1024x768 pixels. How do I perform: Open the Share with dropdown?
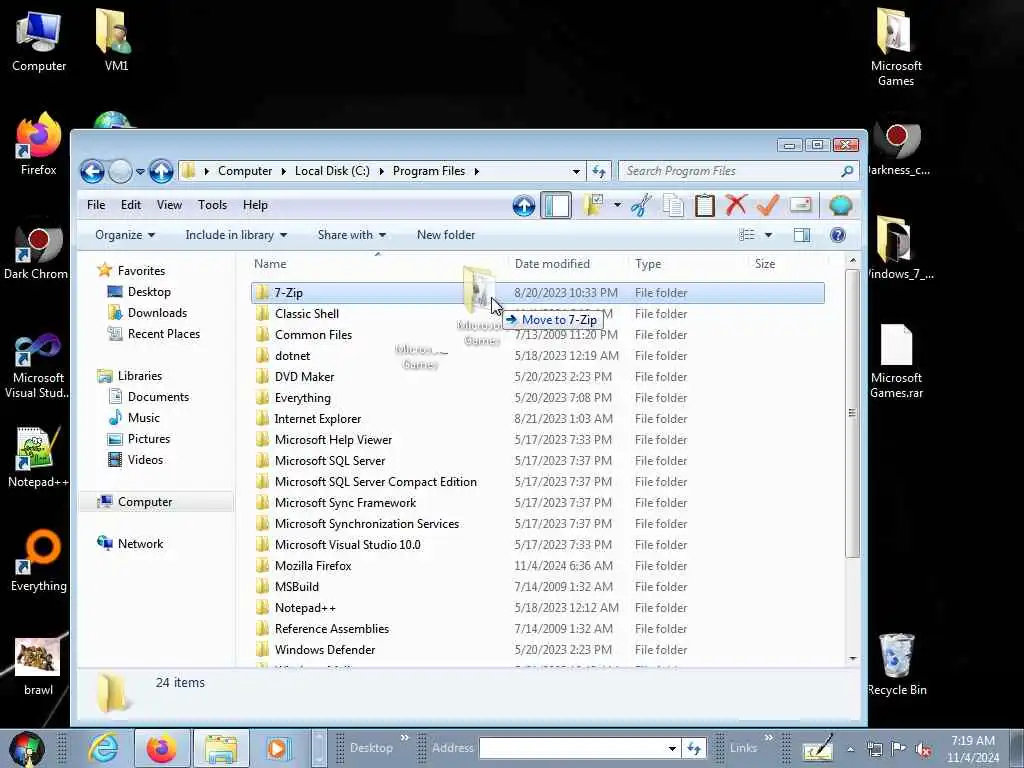click(x=351, y=235)
